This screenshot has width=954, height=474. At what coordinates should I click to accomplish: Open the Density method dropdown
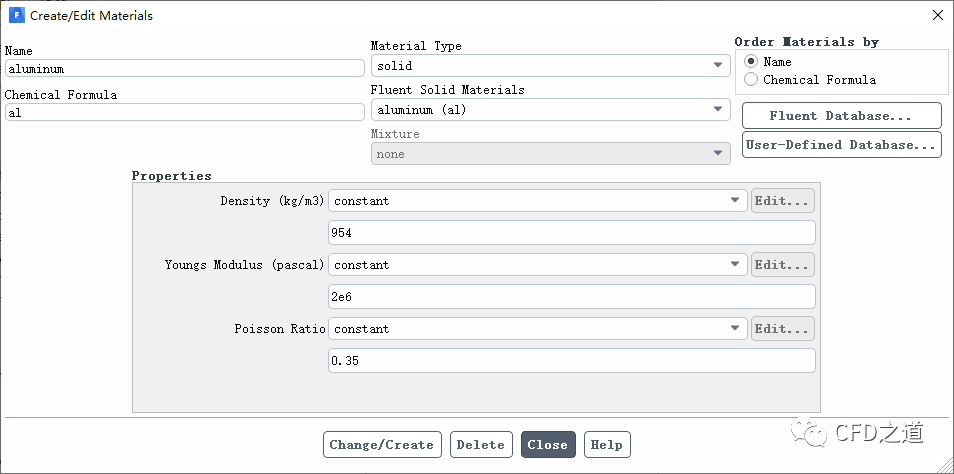click(537, 201)
